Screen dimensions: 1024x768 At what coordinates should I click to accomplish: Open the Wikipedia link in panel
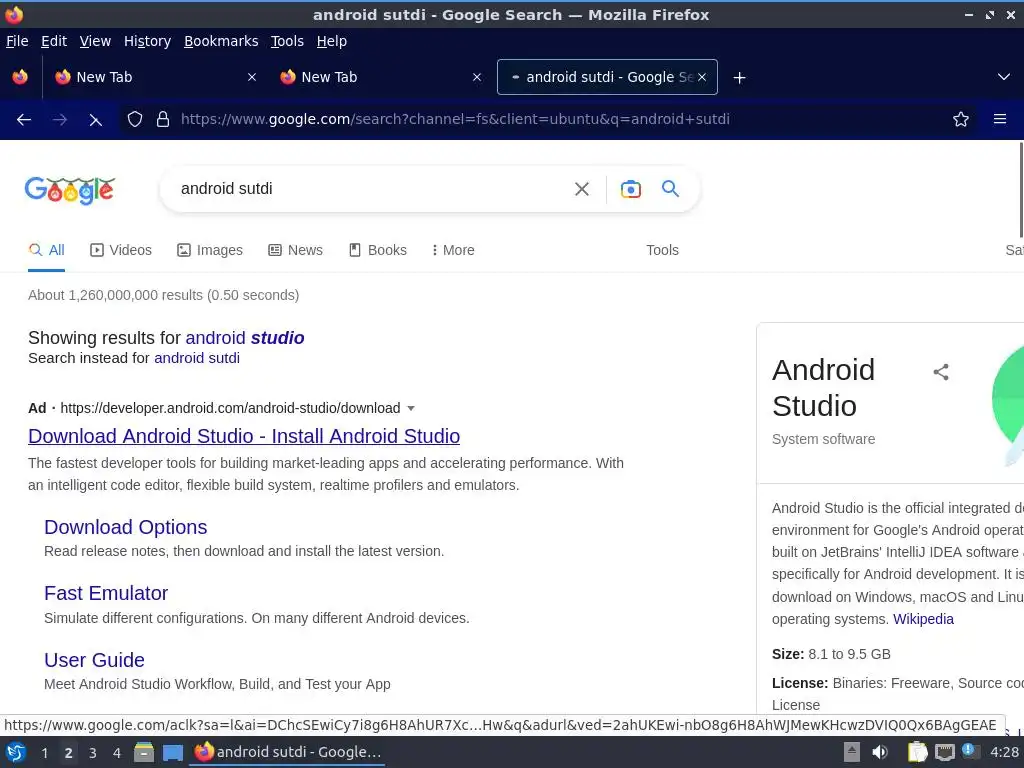pyautogui.click(x=923, y=619)
